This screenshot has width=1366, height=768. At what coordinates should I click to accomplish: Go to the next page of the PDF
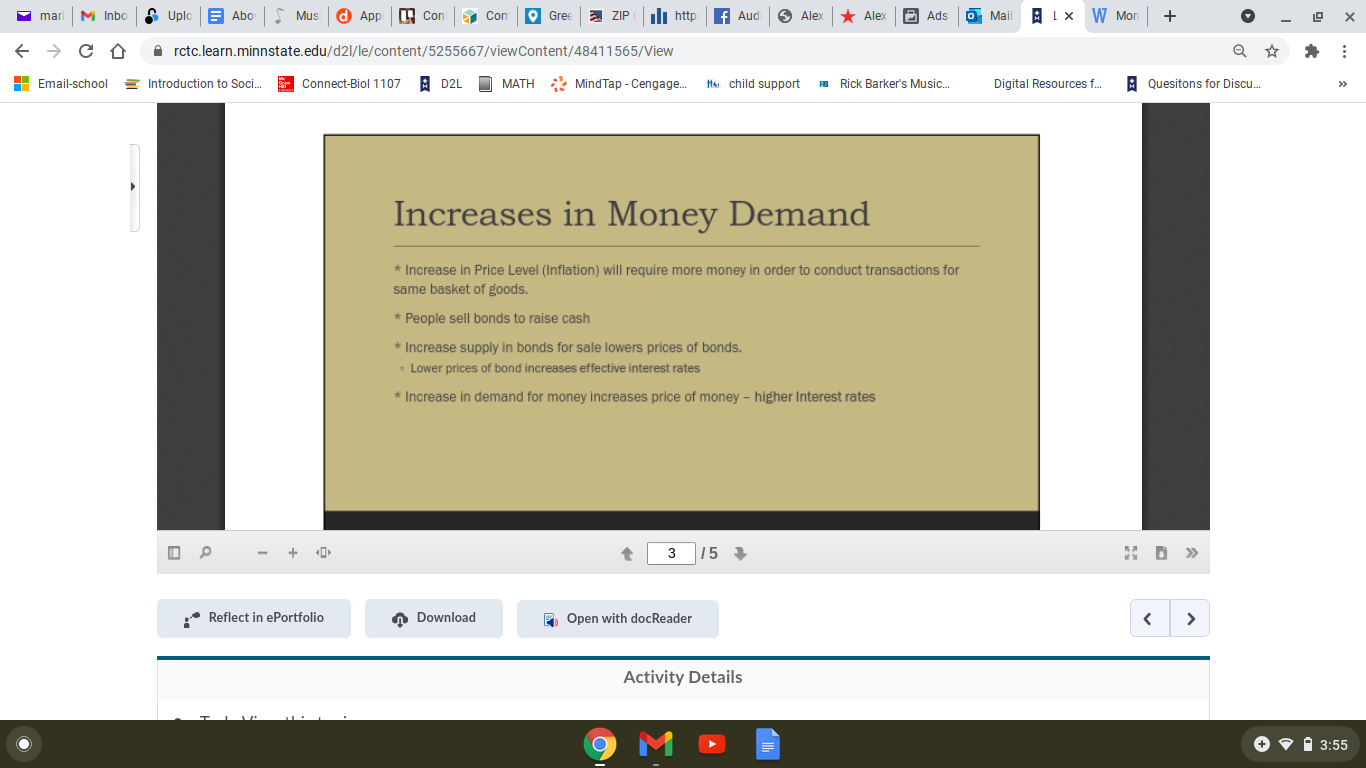point(740,552)
